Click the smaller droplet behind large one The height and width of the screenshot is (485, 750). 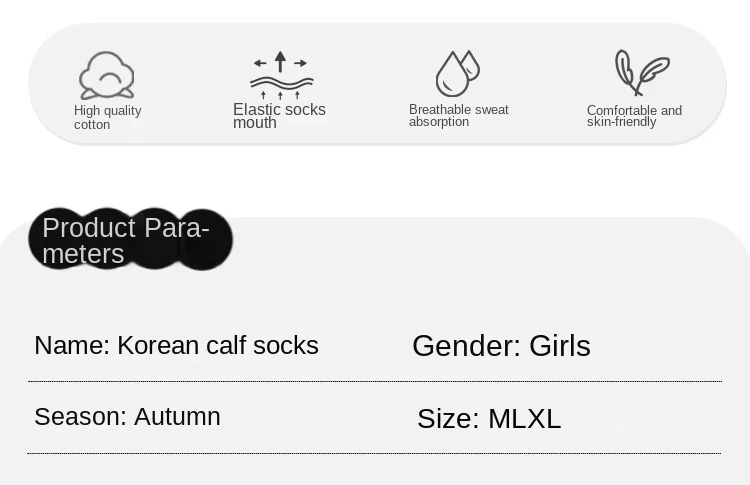click(472, 65)
